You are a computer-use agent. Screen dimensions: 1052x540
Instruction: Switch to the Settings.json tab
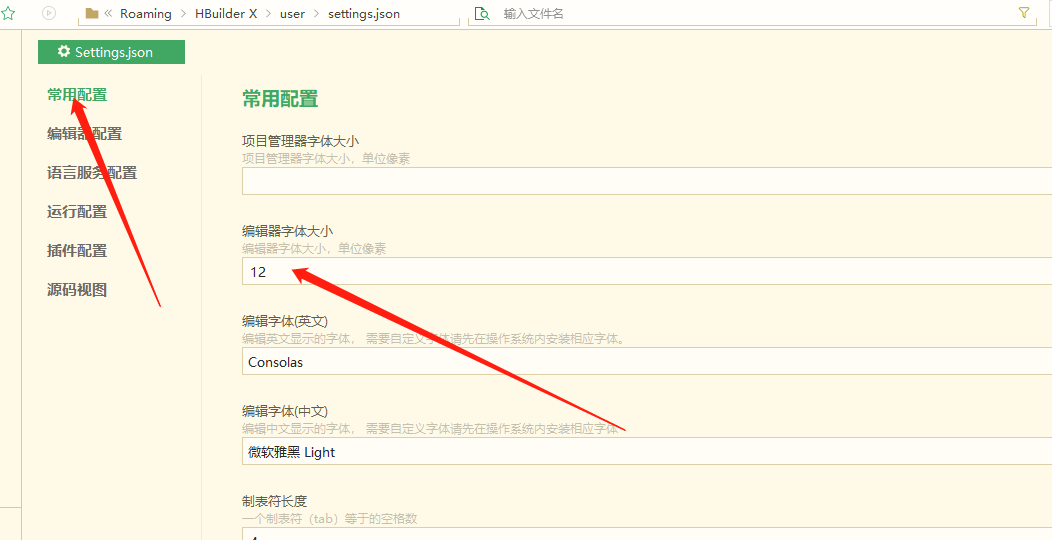coord(111,52)
